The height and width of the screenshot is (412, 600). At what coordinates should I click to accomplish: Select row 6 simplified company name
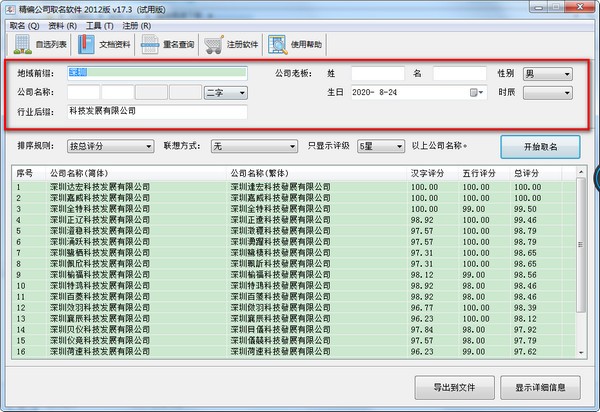point(100,242)
